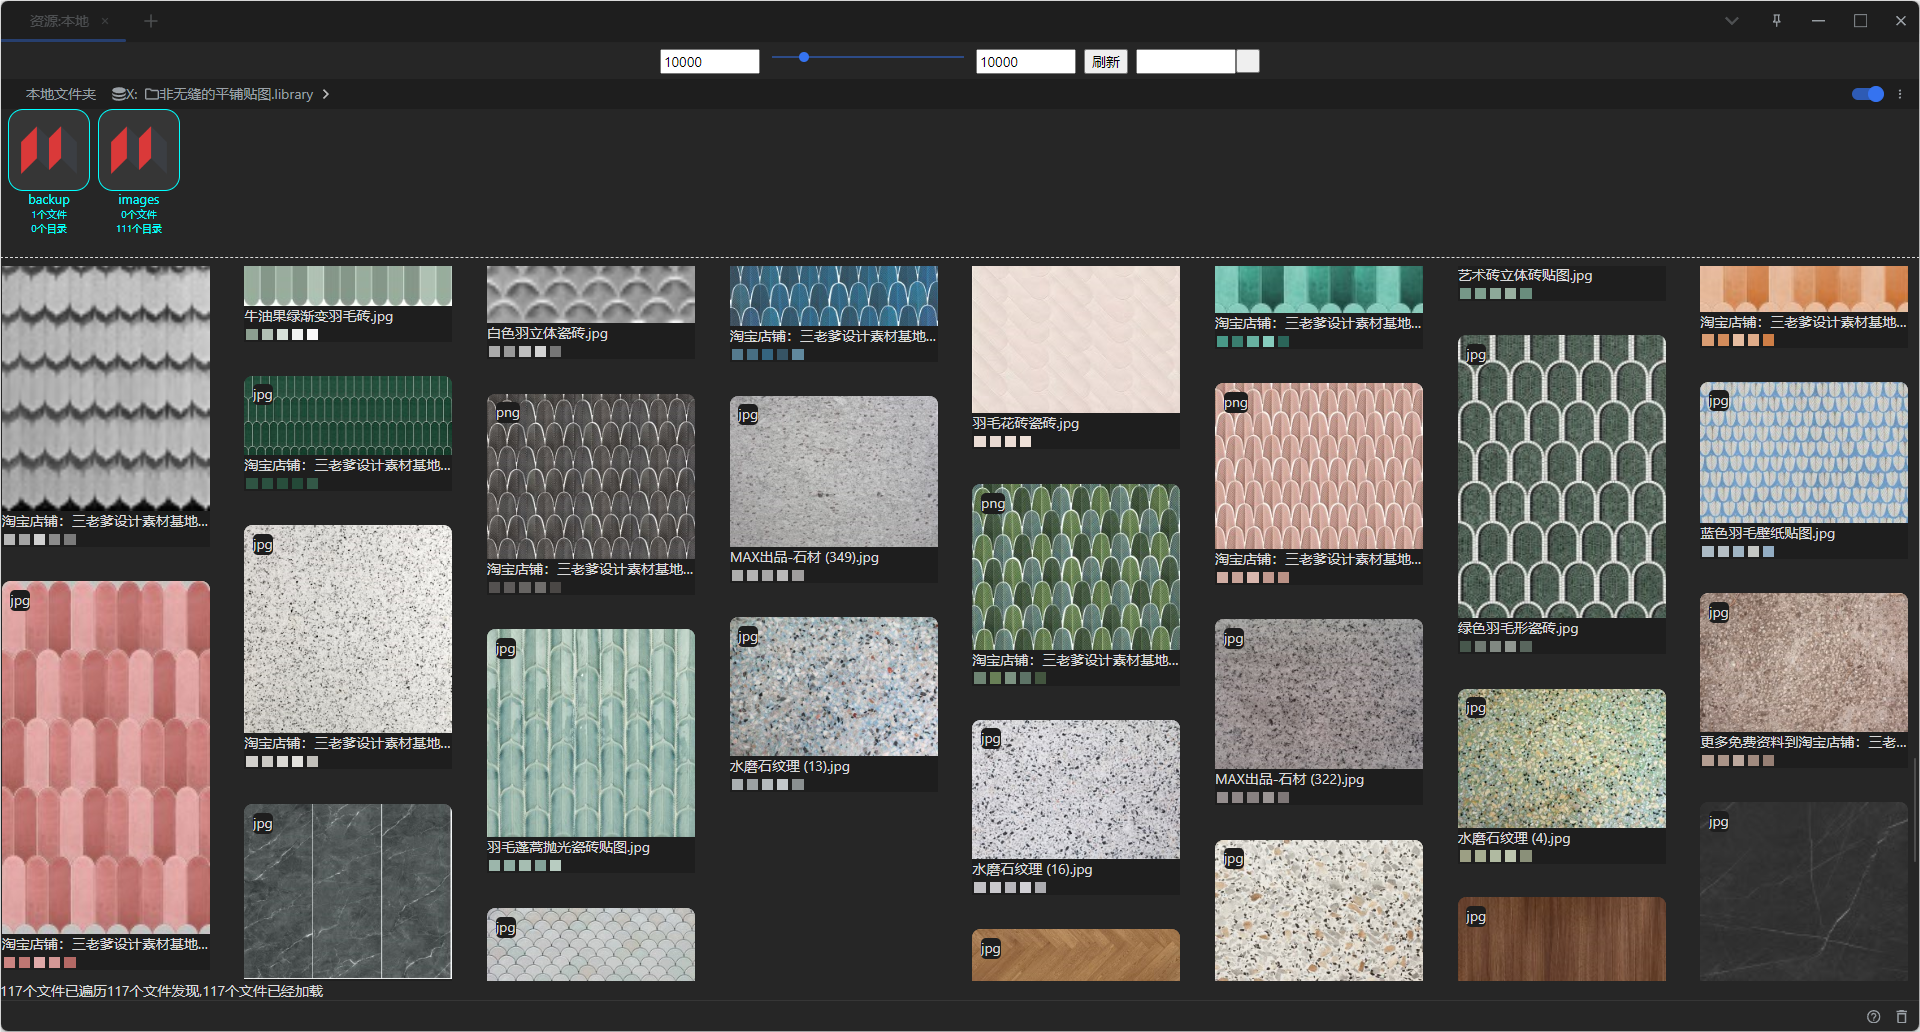1920x1032 pixels.
Task: Toggle the blue switch near top right
Action: [x=1867, y=94]
